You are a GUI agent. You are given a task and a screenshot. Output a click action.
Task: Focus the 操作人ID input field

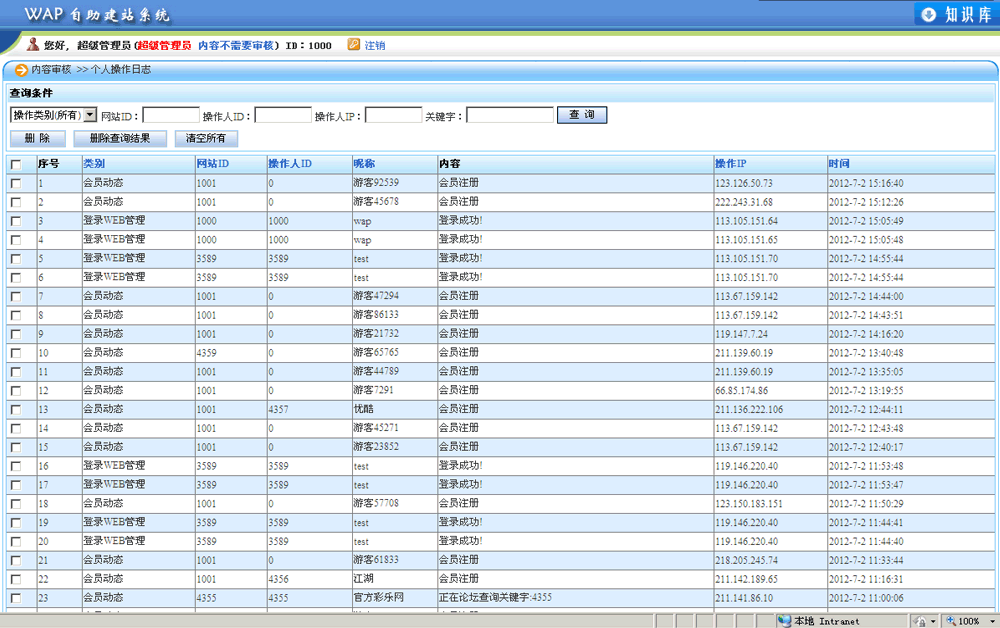tap(283, 115)
